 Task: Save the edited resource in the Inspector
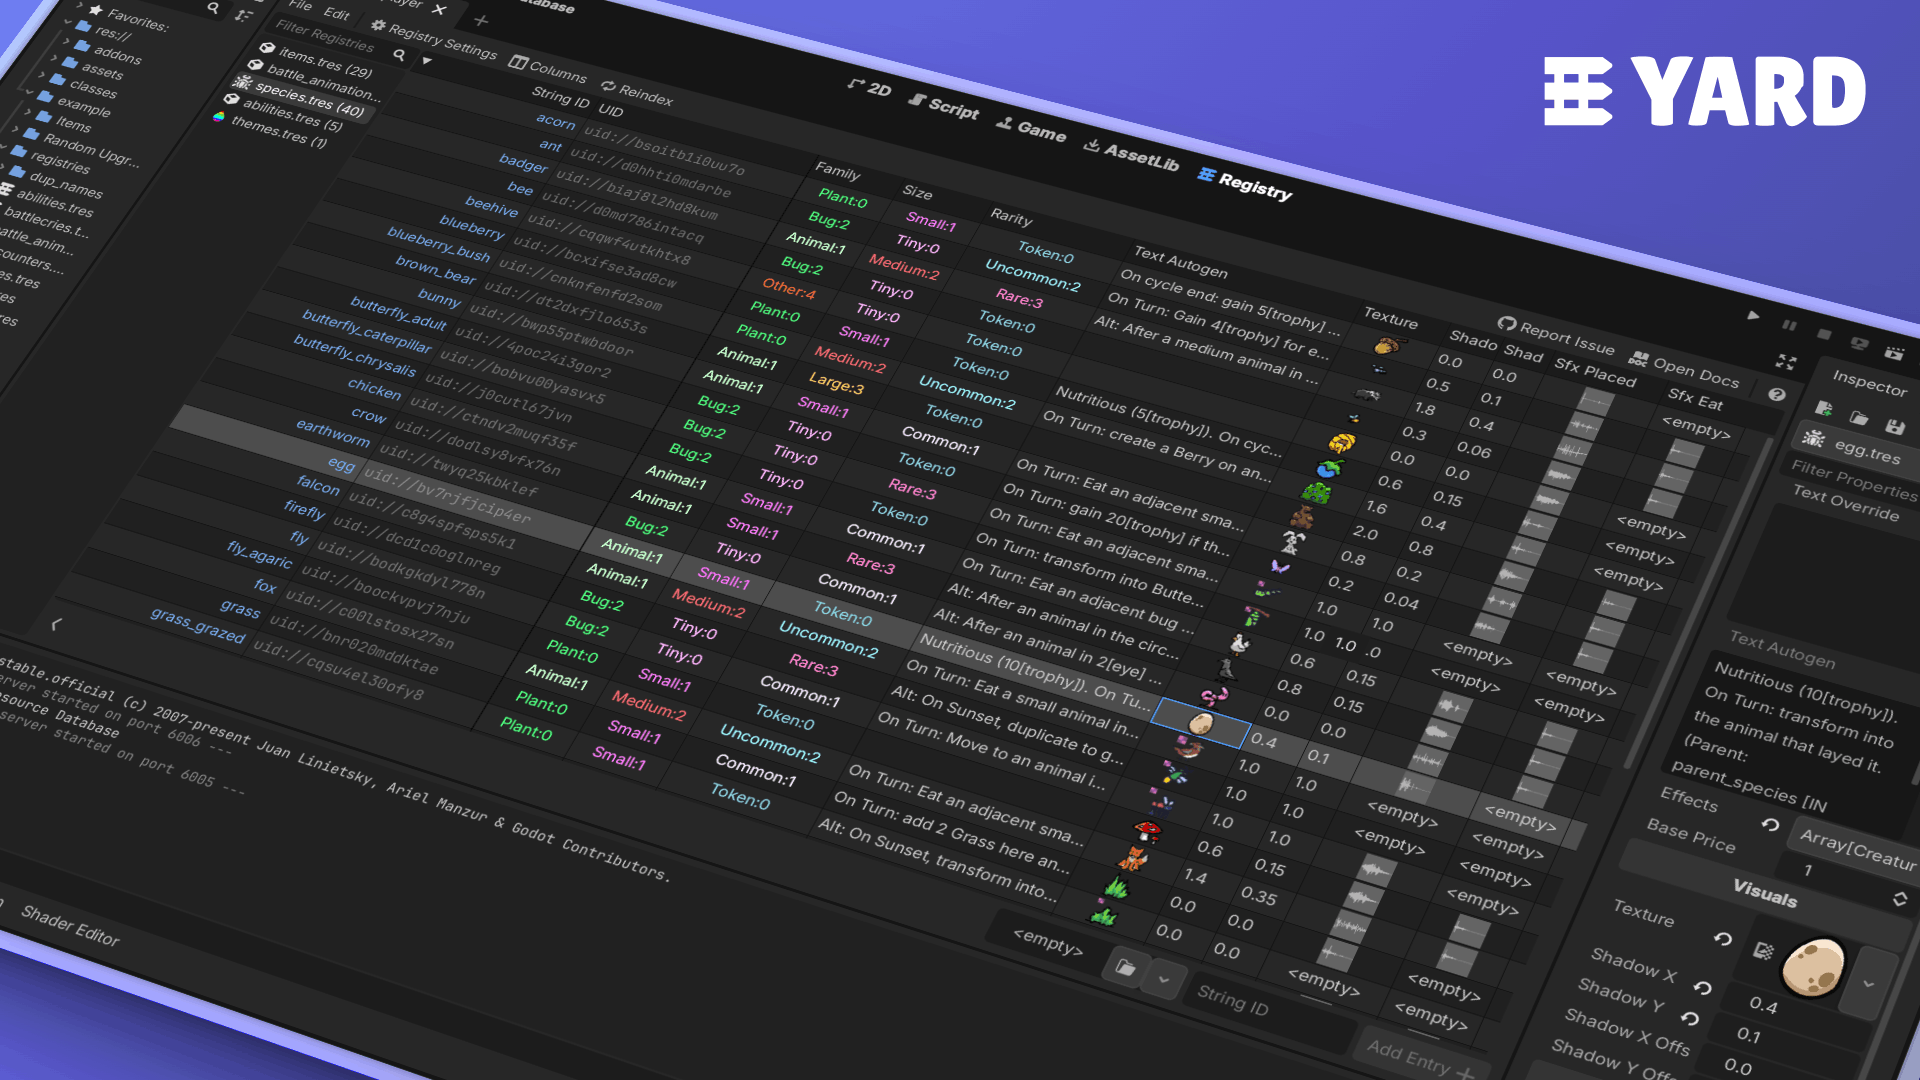(x=1895, y=426)
